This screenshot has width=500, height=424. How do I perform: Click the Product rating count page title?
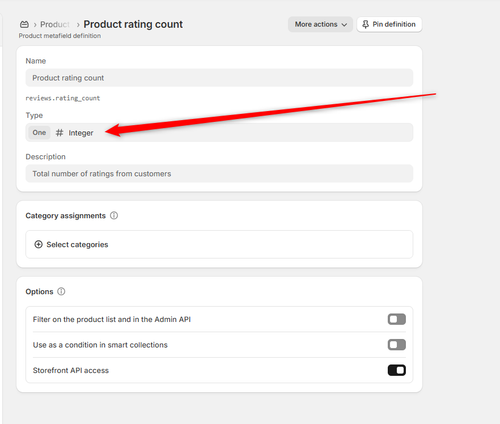pos(133,24)
